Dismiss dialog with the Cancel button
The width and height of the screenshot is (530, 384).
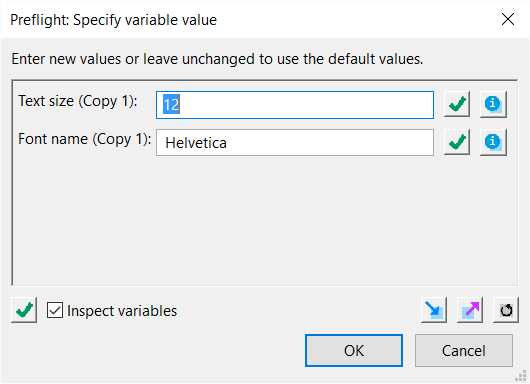pyautogui.click(x=464, y=351)
